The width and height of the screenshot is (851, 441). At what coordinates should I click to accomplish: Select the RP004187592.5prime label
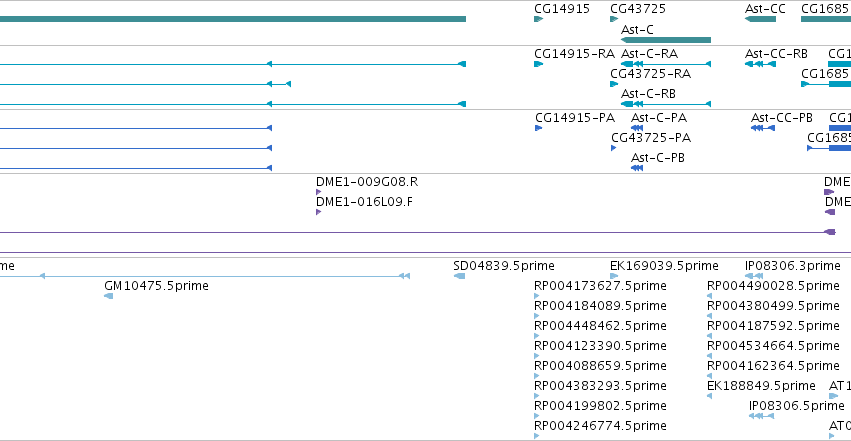coord(773,326)
